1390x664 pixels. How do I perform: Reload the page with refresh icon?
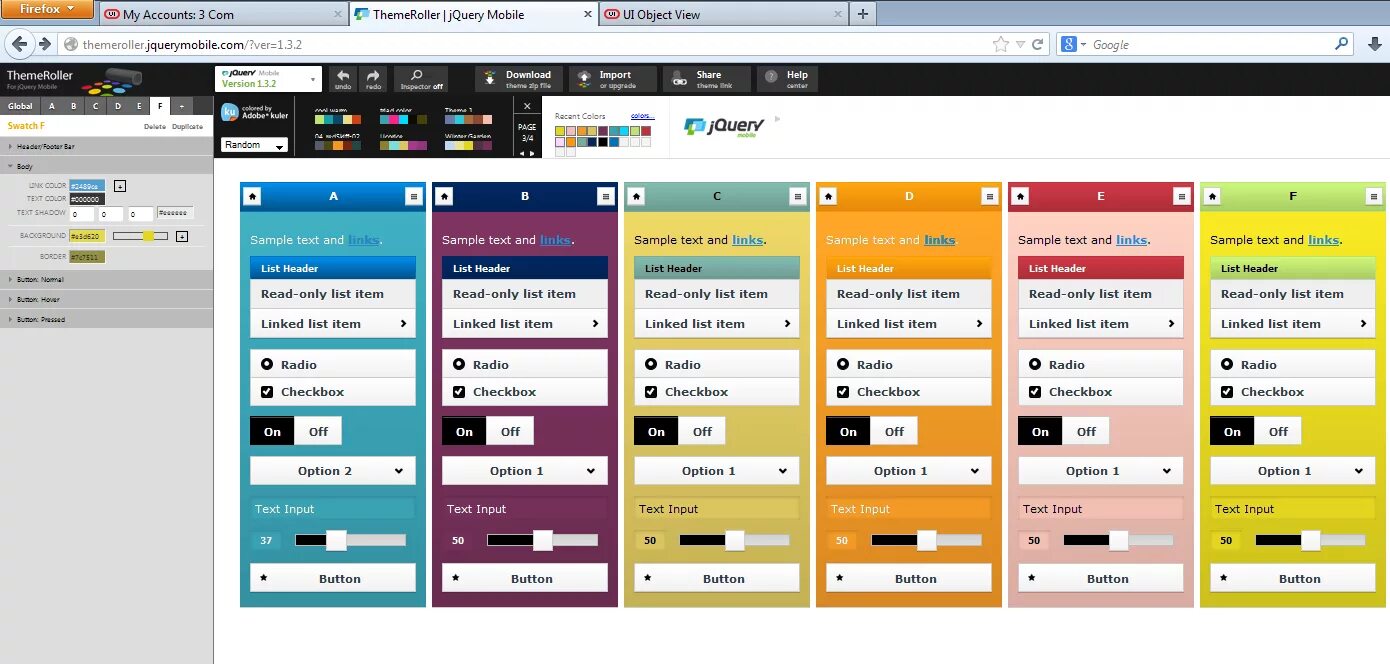(x=1037, y=44)
